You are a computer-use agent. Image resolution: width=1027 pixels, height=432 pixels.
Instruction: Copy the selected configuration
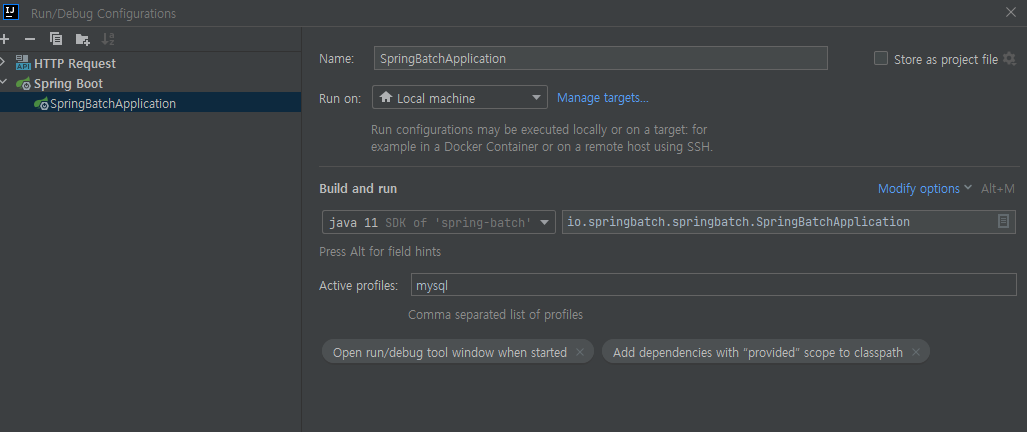56,39
